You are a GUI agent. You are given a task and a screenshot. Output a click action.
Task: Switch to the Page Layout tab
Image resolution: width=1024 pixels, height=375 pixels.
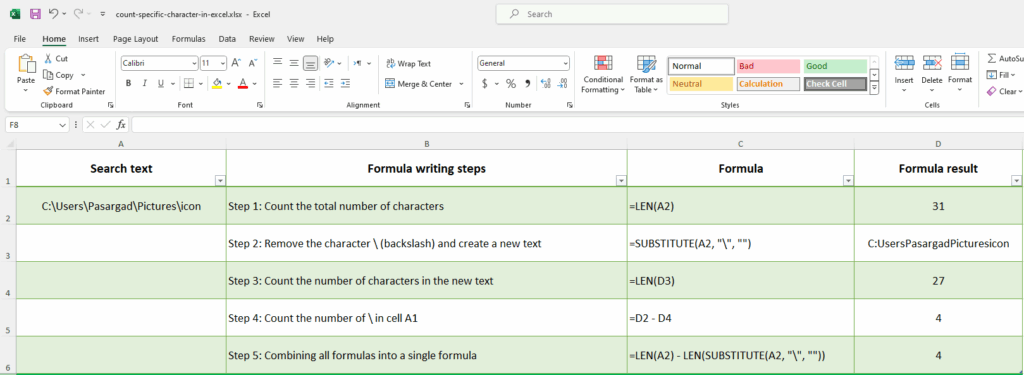[135, 39]
